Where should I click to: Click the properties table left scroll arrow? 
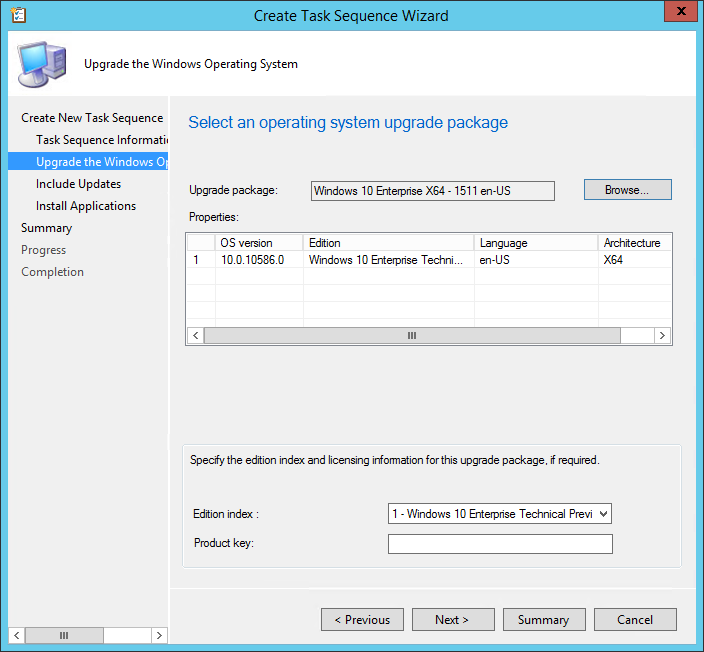[x=195, y=335]
